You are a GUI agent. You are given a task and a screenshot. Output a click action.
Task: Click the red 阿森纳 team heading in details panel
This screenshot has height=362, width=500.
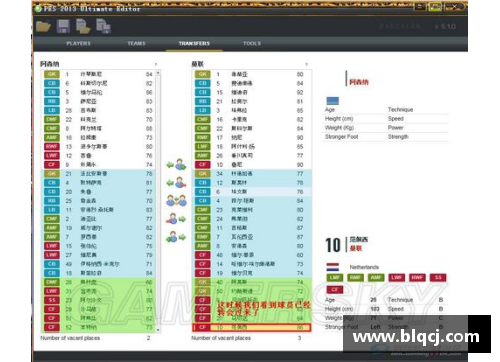click(x=359, y=82)
